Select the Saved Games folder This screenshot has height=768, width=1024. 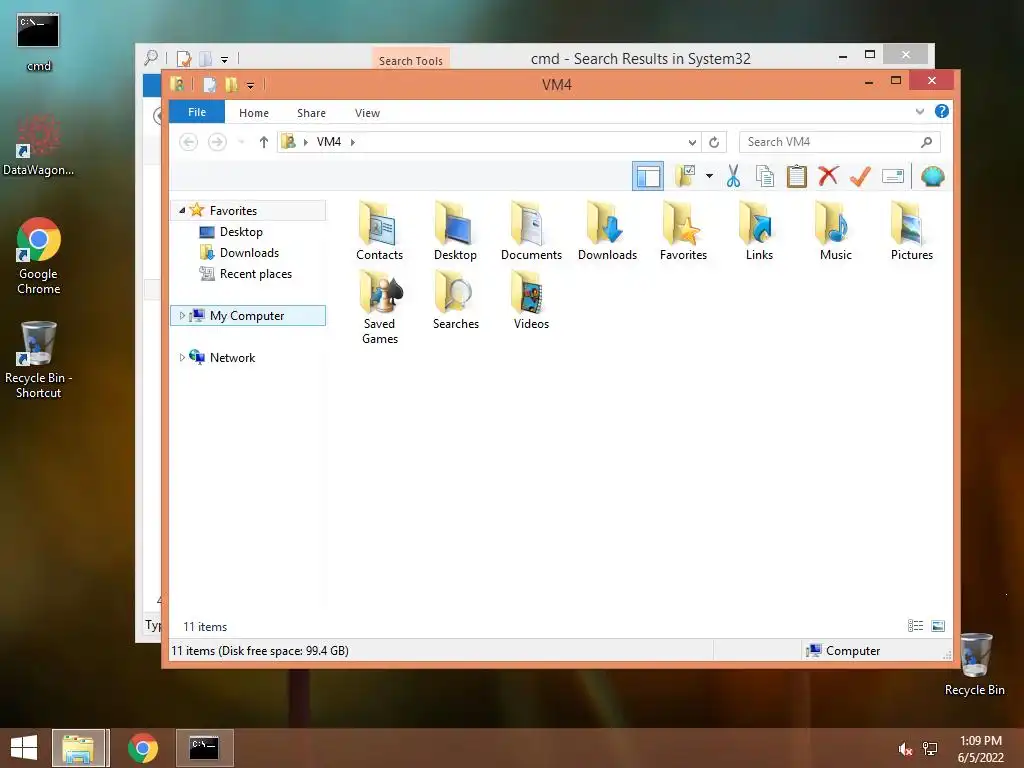click(x=379, y=307)
